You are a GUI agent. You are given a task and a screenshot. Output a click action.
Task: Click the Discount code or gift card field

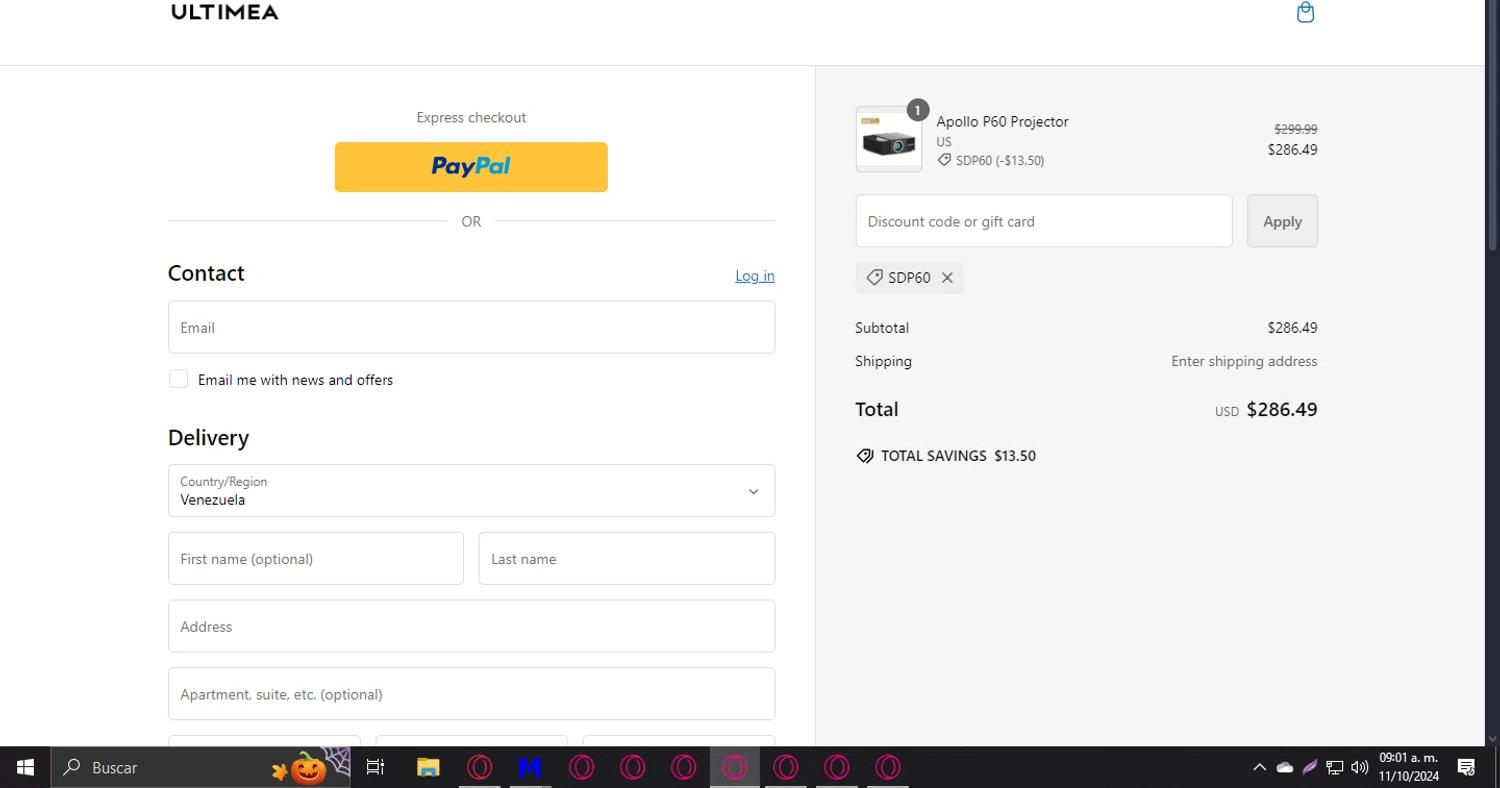pos(1044,221)
